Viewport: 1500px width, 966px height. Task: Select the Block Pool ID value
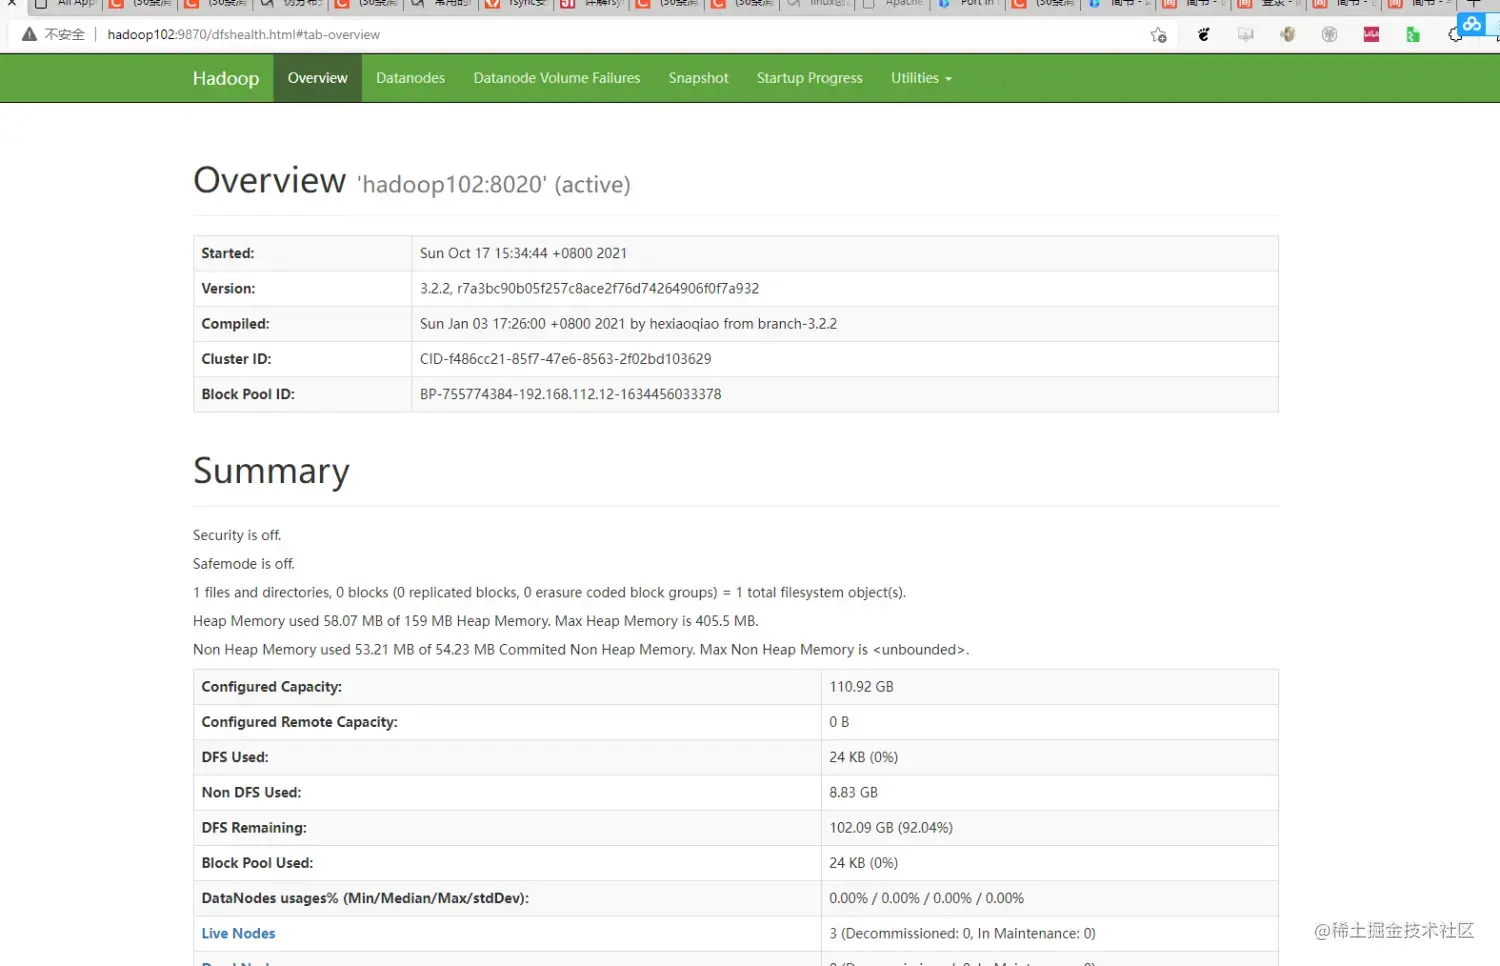point(570,394)
